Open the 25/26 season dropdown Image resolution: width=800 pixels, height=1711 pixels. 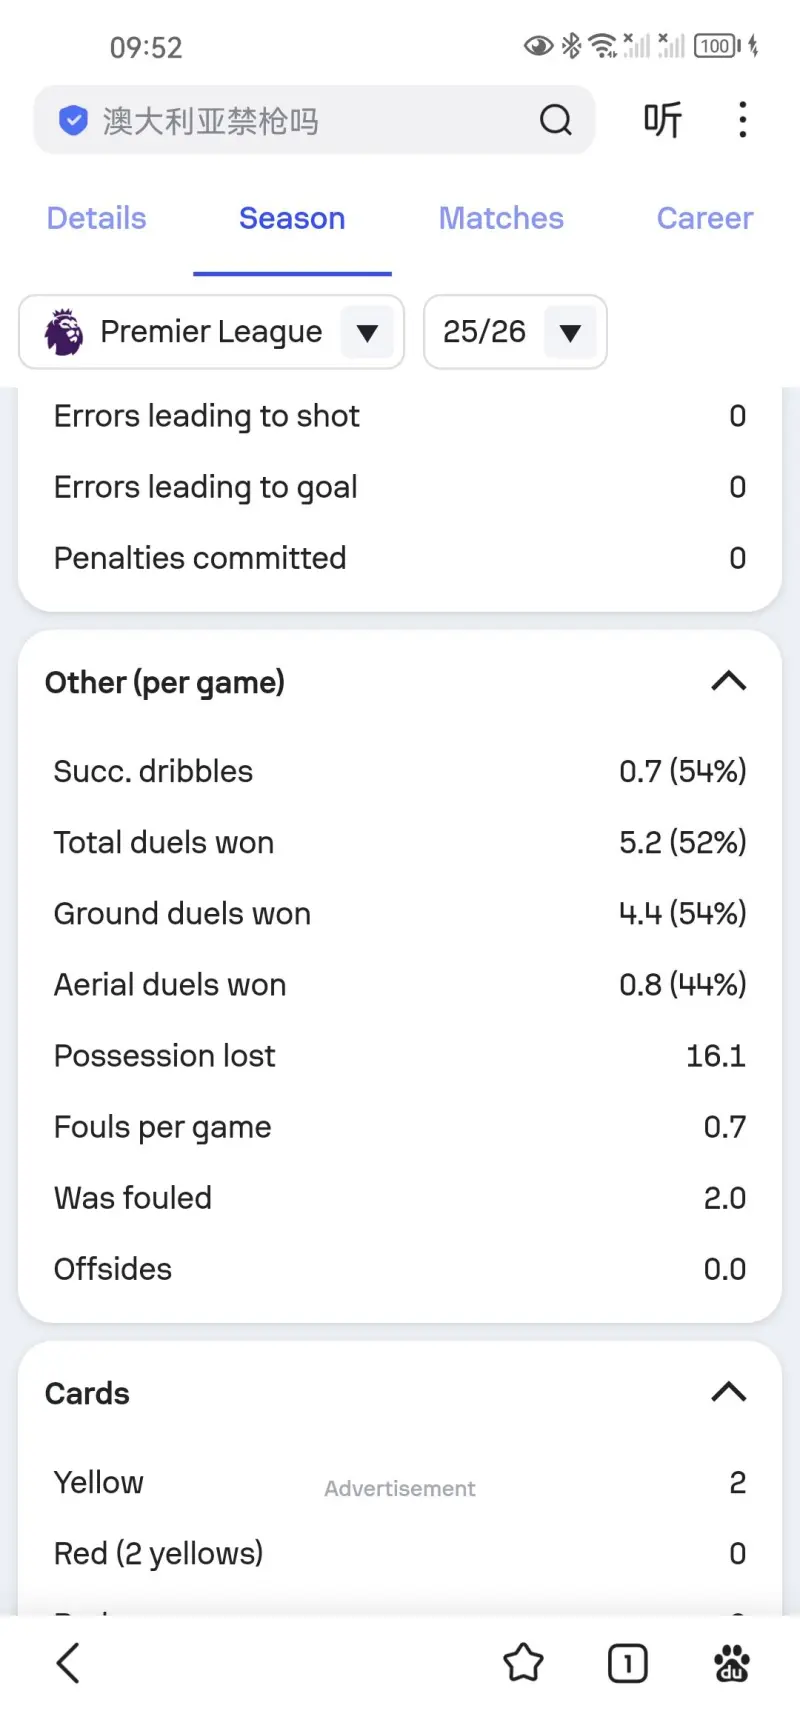[570, 332]
